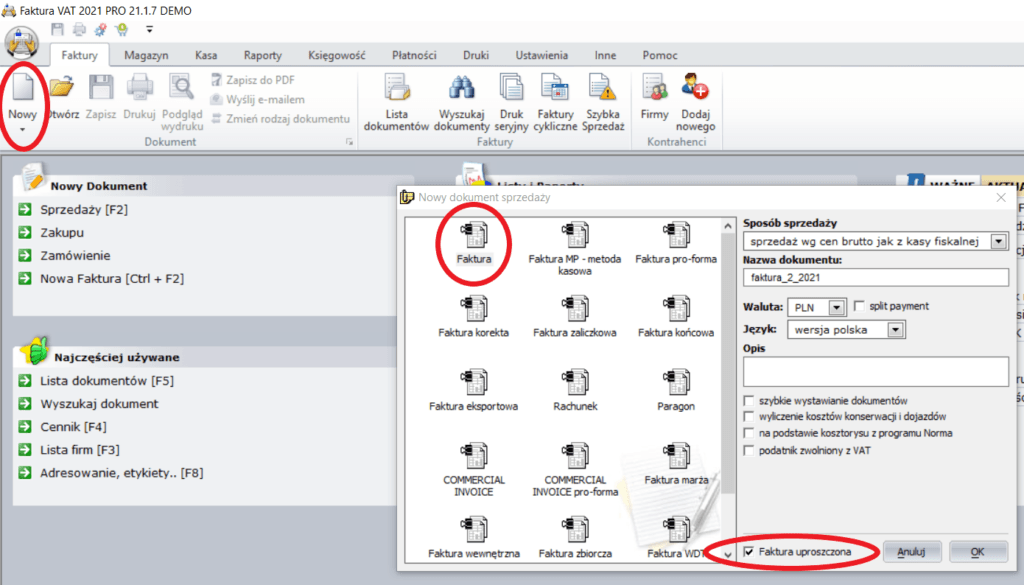Uncheck Faktura uproszczona checkbox

pos(749,552)
